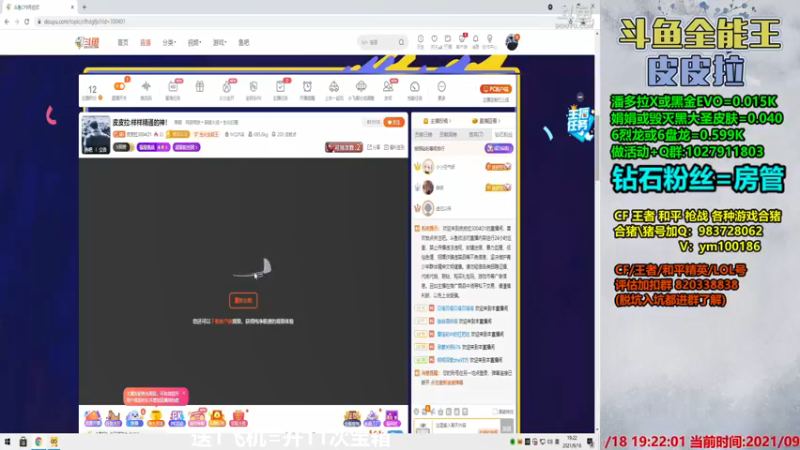Click the alarm clock reminder icon
800x450 pixels.
coord(307,87)
